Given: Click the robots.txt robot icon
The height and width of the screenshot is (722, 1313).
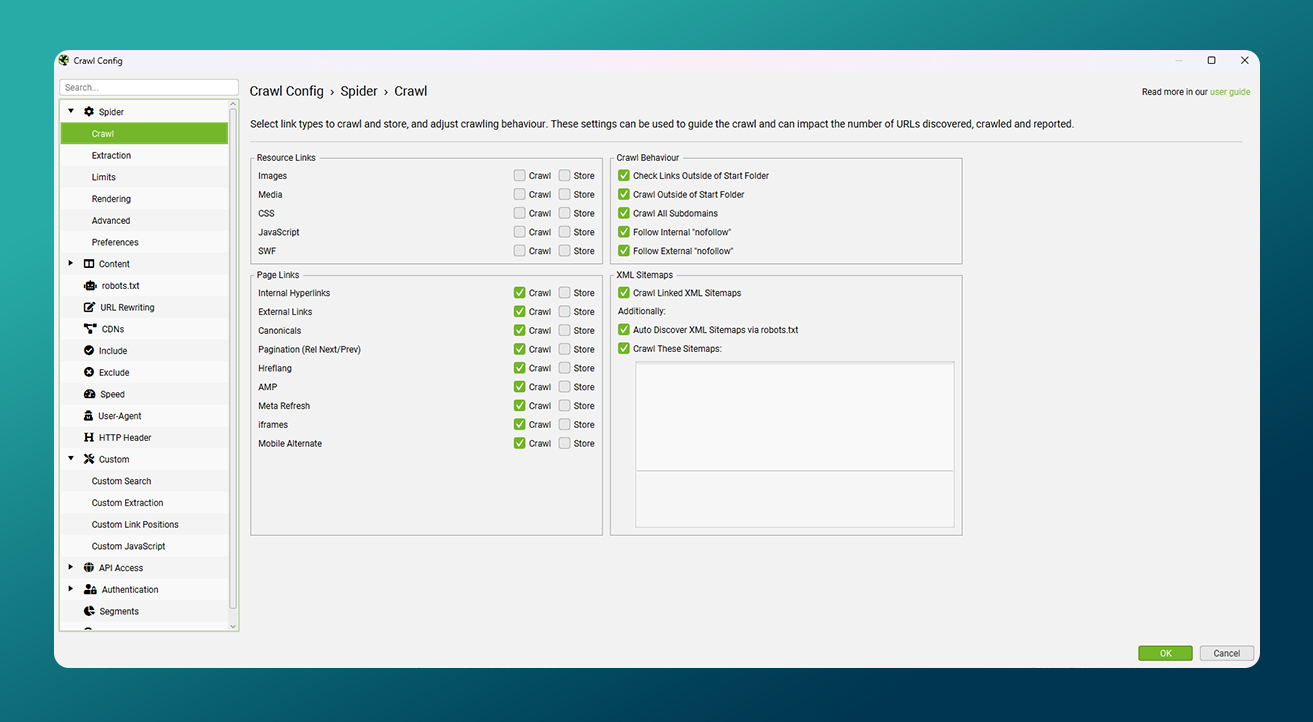Looking at the screenshot, I should tap(90, 286).
